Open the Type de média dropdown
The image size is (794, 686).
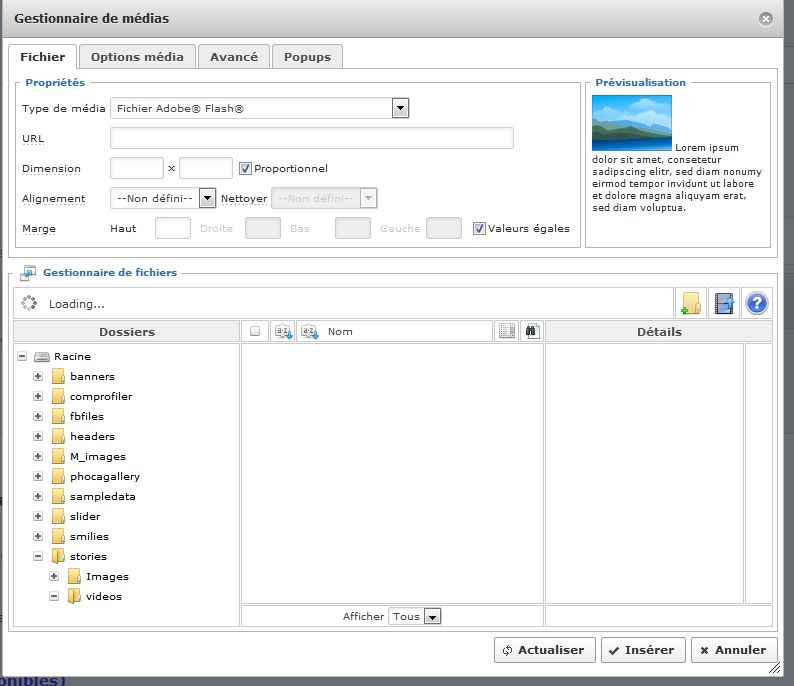coord(400,108)
